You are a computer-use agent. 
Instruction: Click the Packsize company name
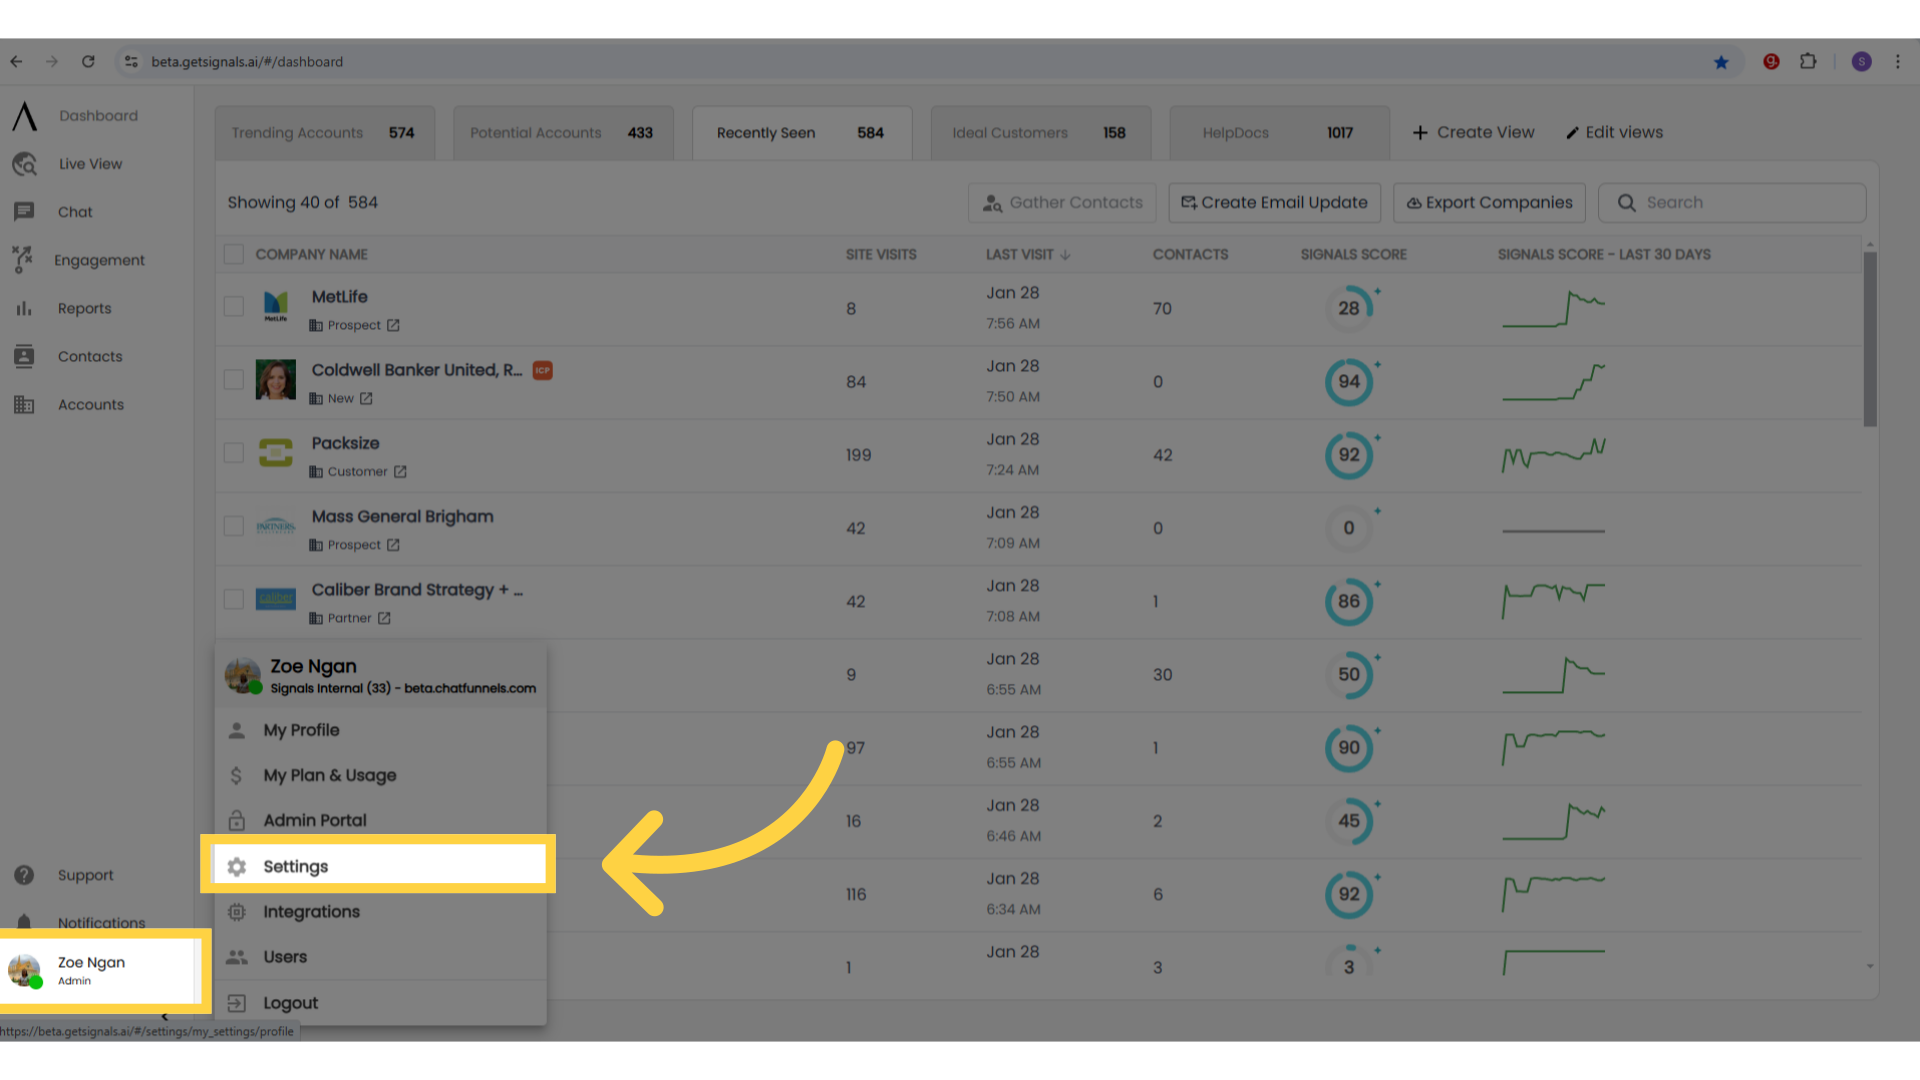pyautogui.click(x=345, y=443)
